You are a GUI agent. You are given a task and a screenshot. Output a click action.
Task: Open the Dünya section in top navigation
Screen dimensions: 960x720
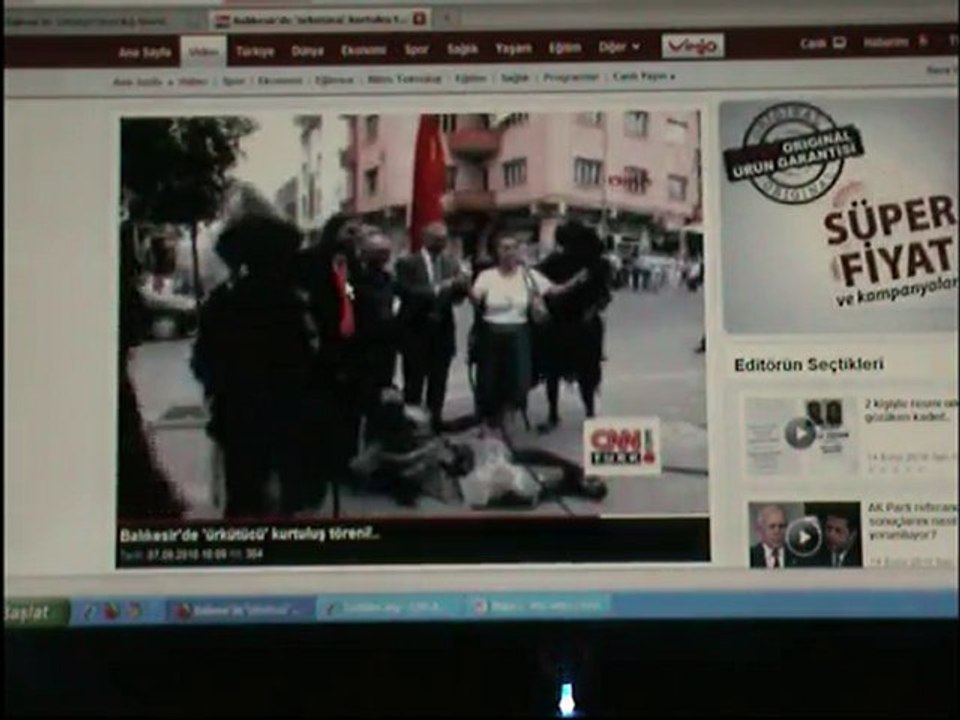click(x=307, y=51)
